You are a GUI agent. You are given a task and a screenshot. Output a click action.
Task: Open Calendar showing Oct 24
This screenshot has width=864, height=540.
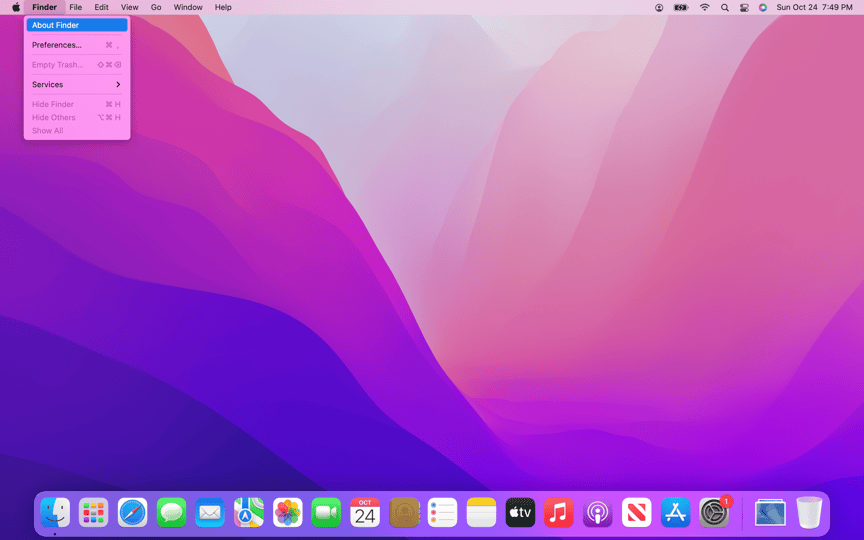pos(365,512)
